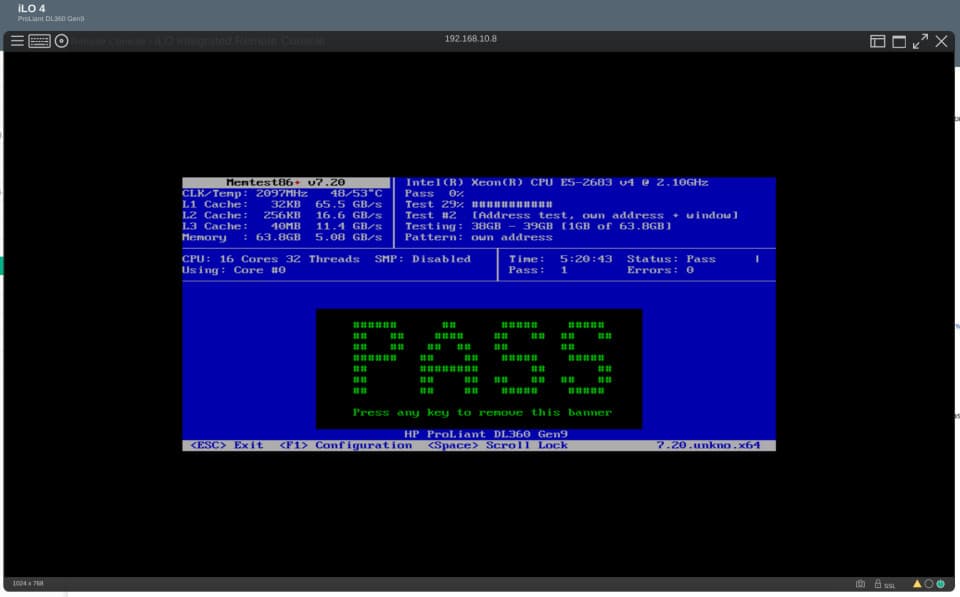
Task: Maximize the remote console window
Action: point(899,42)
